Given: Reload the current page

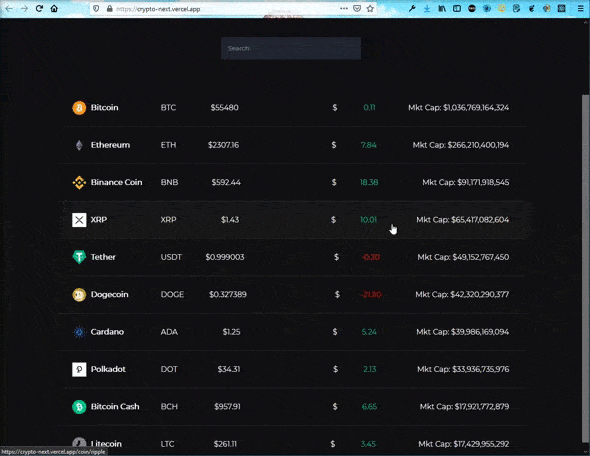Looking at the screenshot, I should click(x=39, y=8).
